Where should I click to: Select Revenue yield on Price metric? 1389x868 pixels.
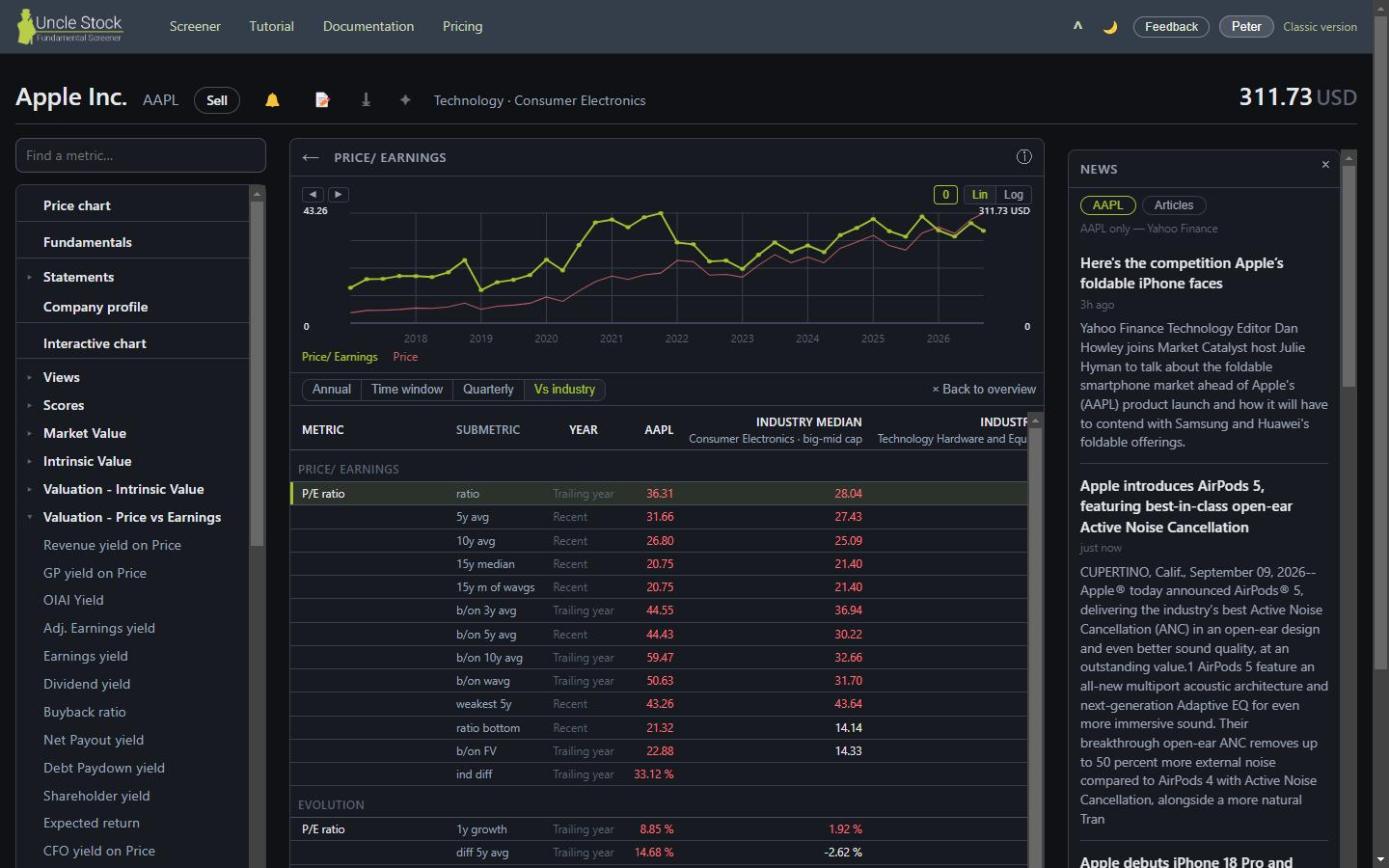112,545
